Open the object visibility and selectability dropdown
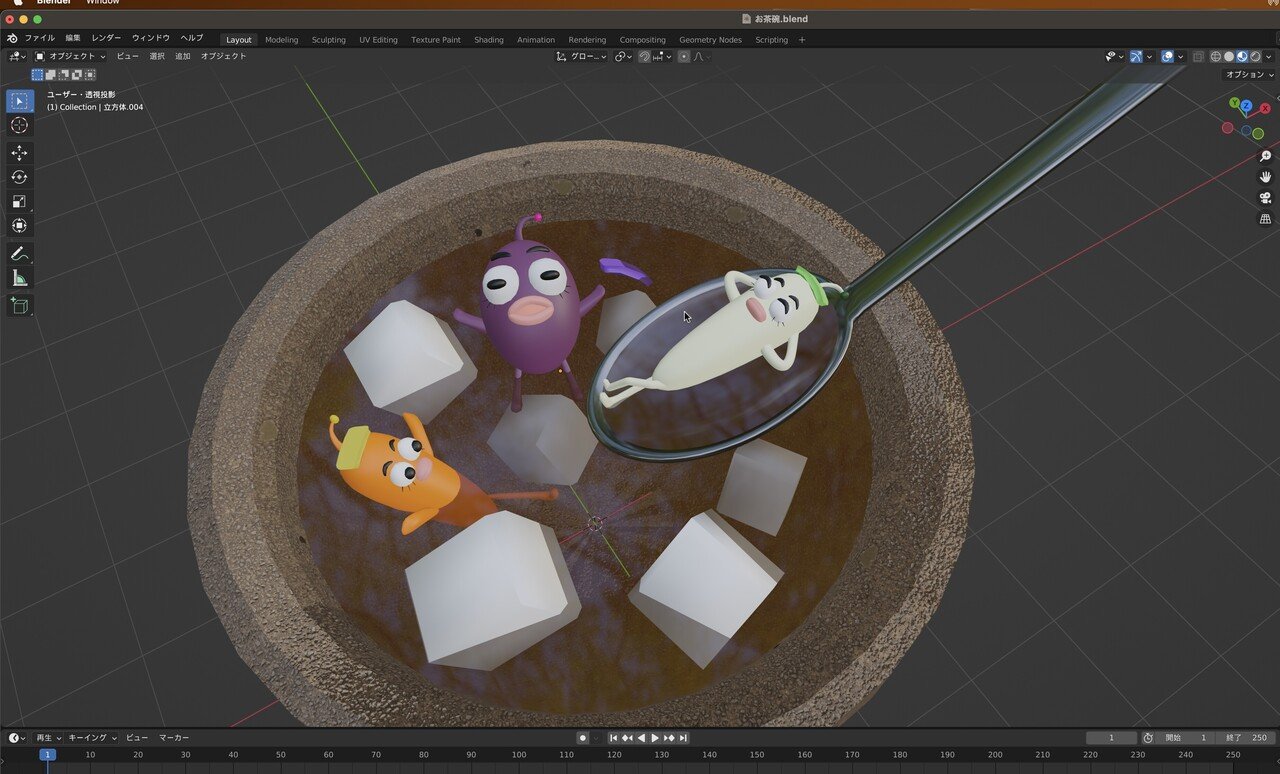This screenshot has width=1280, height=774. pos(1114,56)
